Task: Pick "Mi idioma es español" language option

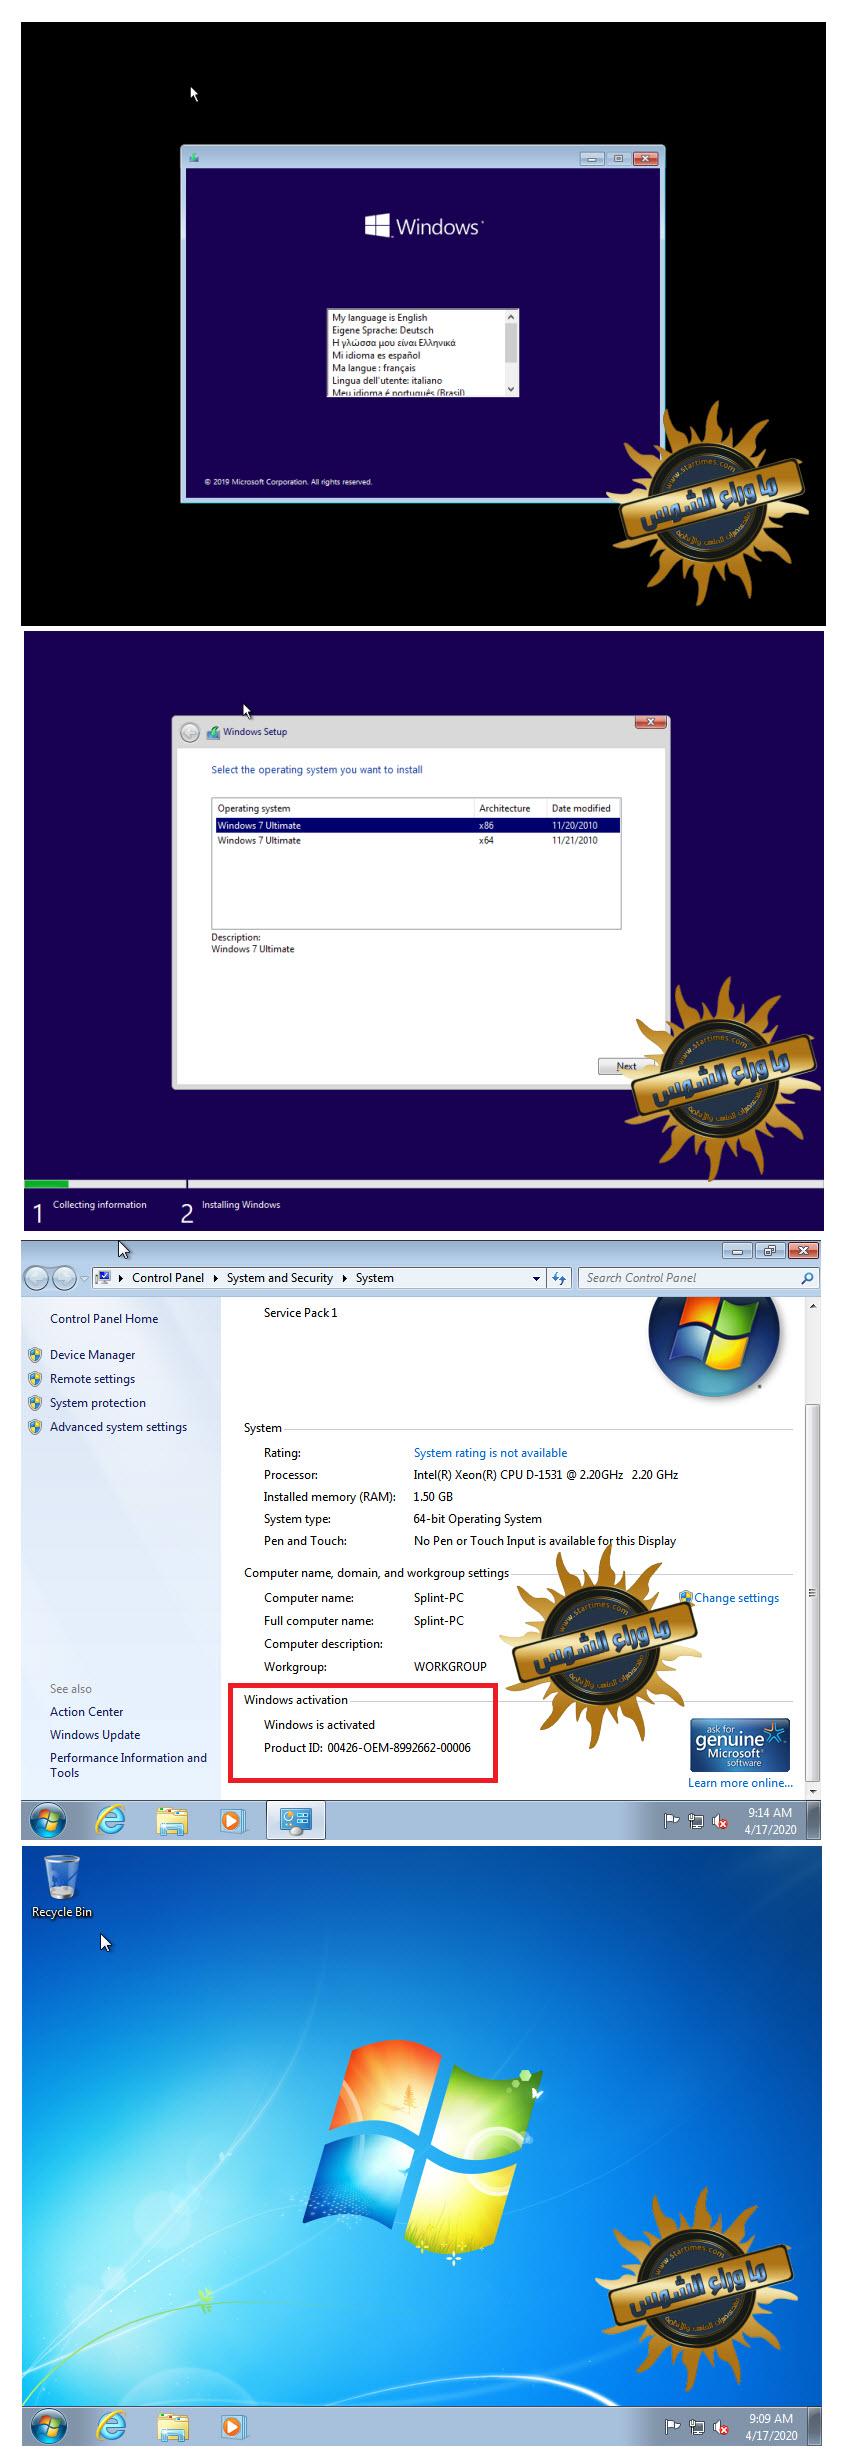Action: tap(376, 355)
